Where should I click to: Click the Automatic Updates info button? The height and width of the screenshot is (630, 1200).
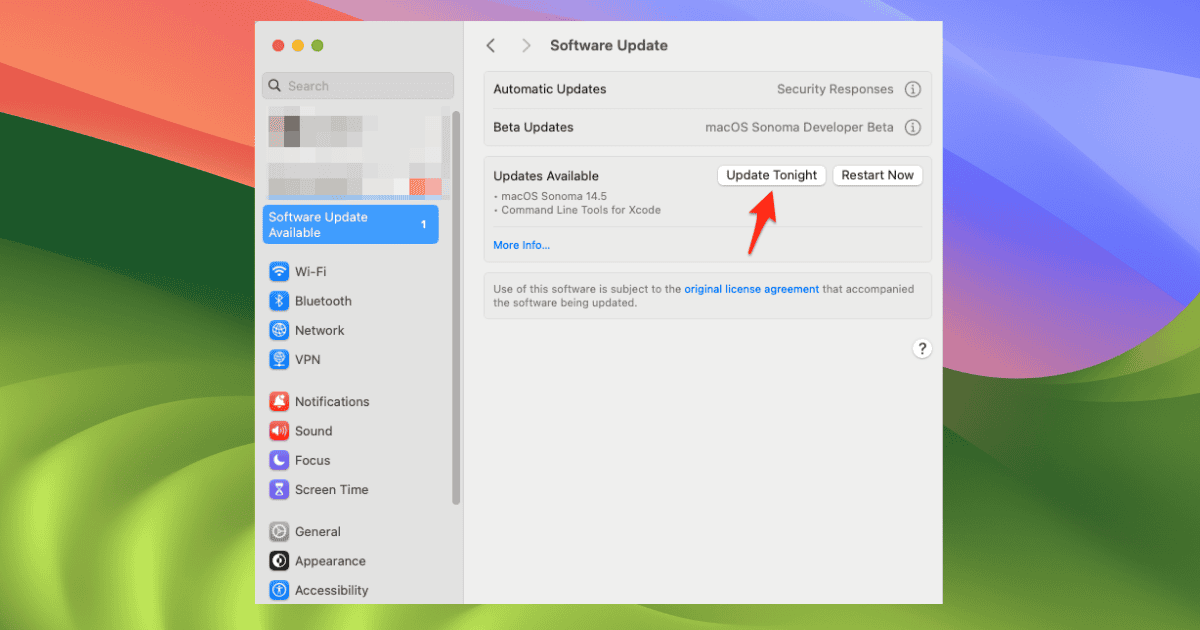912,89
